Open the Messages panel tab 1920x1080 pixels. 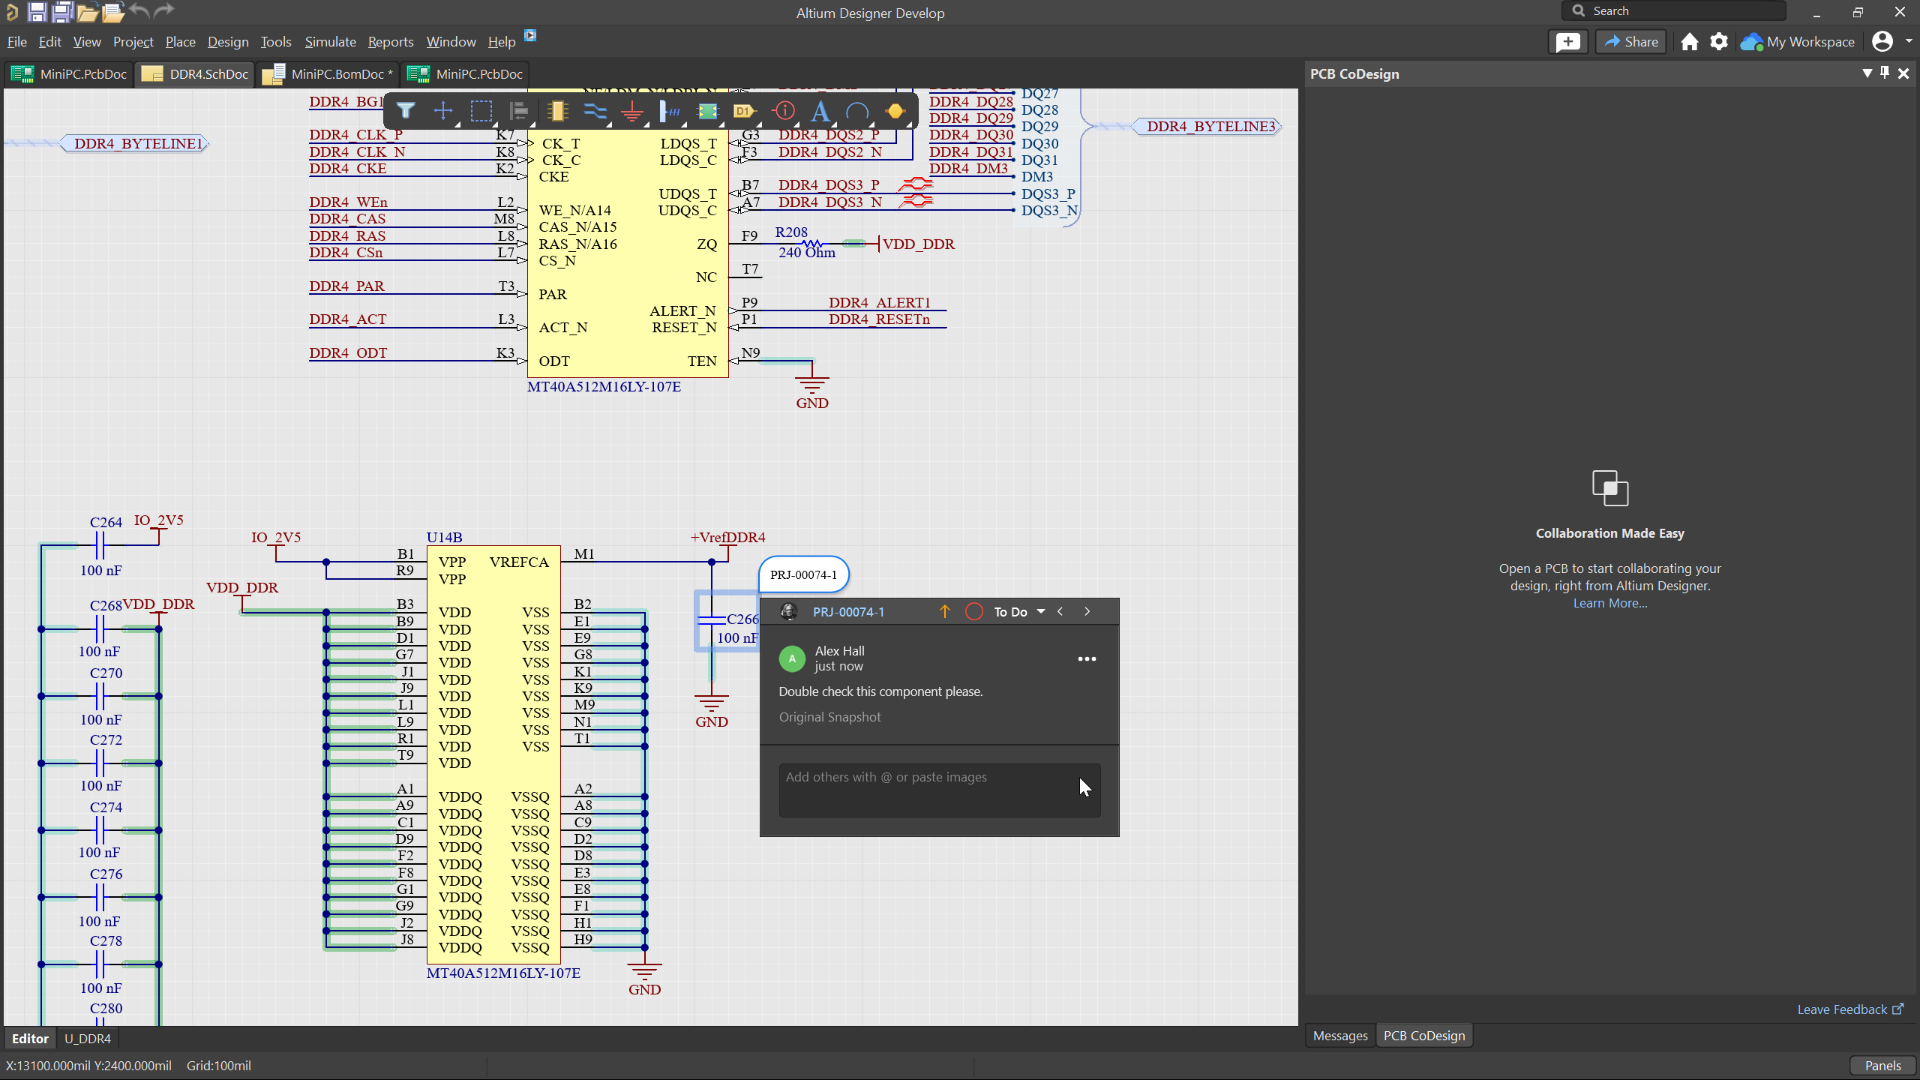tap(1340, 1036)
